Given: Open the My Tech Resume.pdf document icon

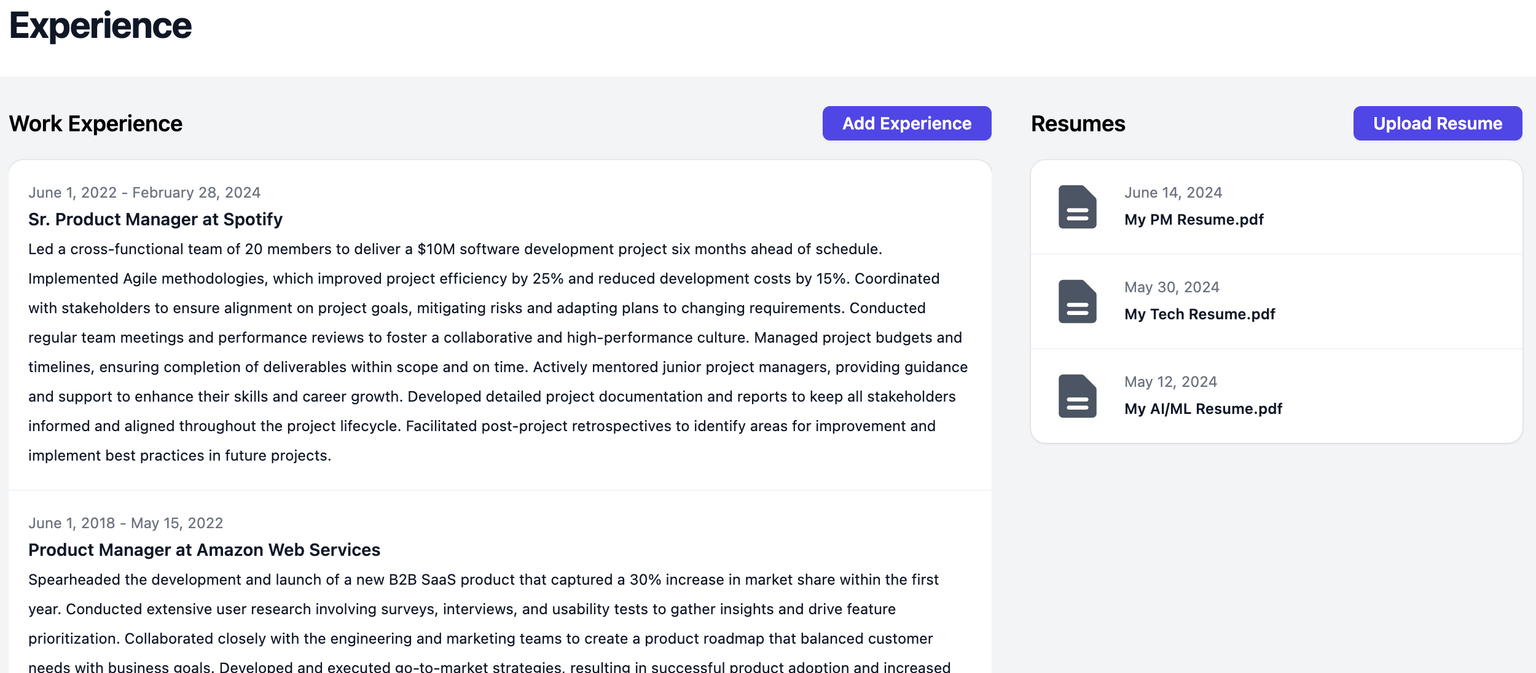Looking at the screenshot, I should click(1077, 301).
